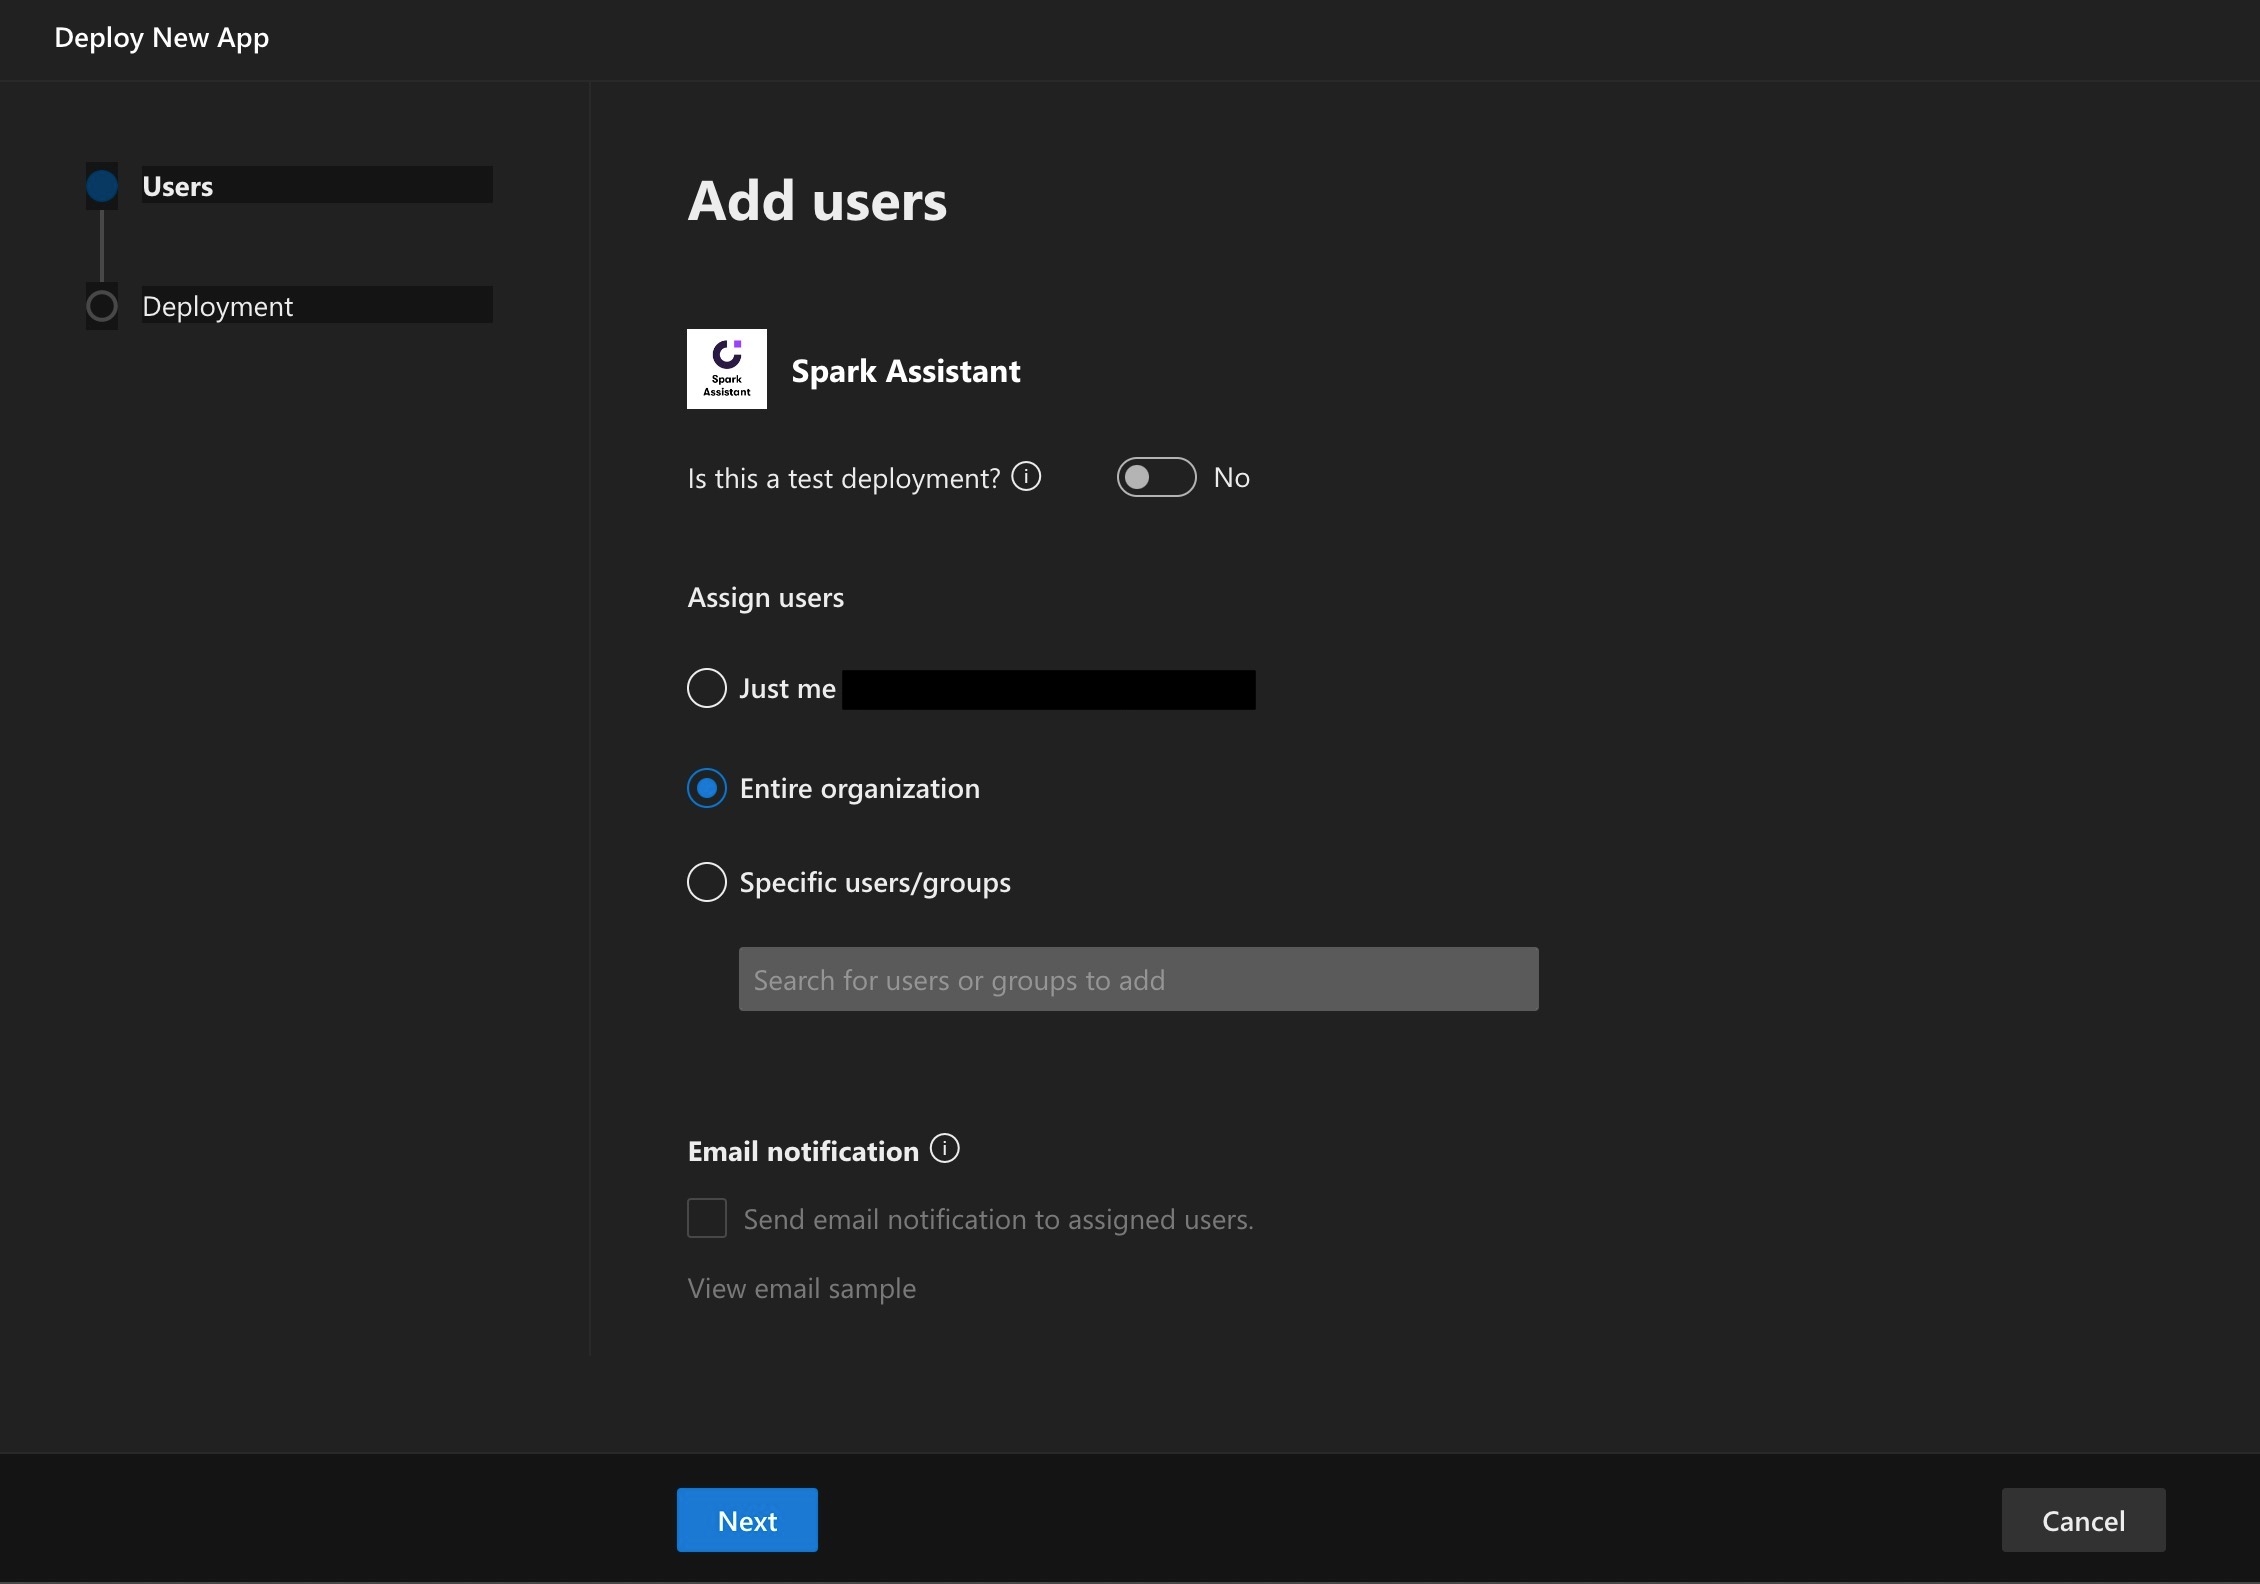Screen dimensions: 2260x1584
Task: Go to the Users step label
Action: click(x=178, y=186)
